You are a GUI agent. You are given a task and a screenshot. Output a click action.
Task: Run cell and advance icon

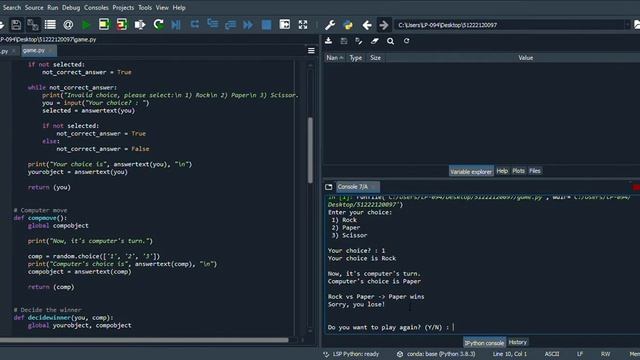pyautogui.click(x=122, y=25)
